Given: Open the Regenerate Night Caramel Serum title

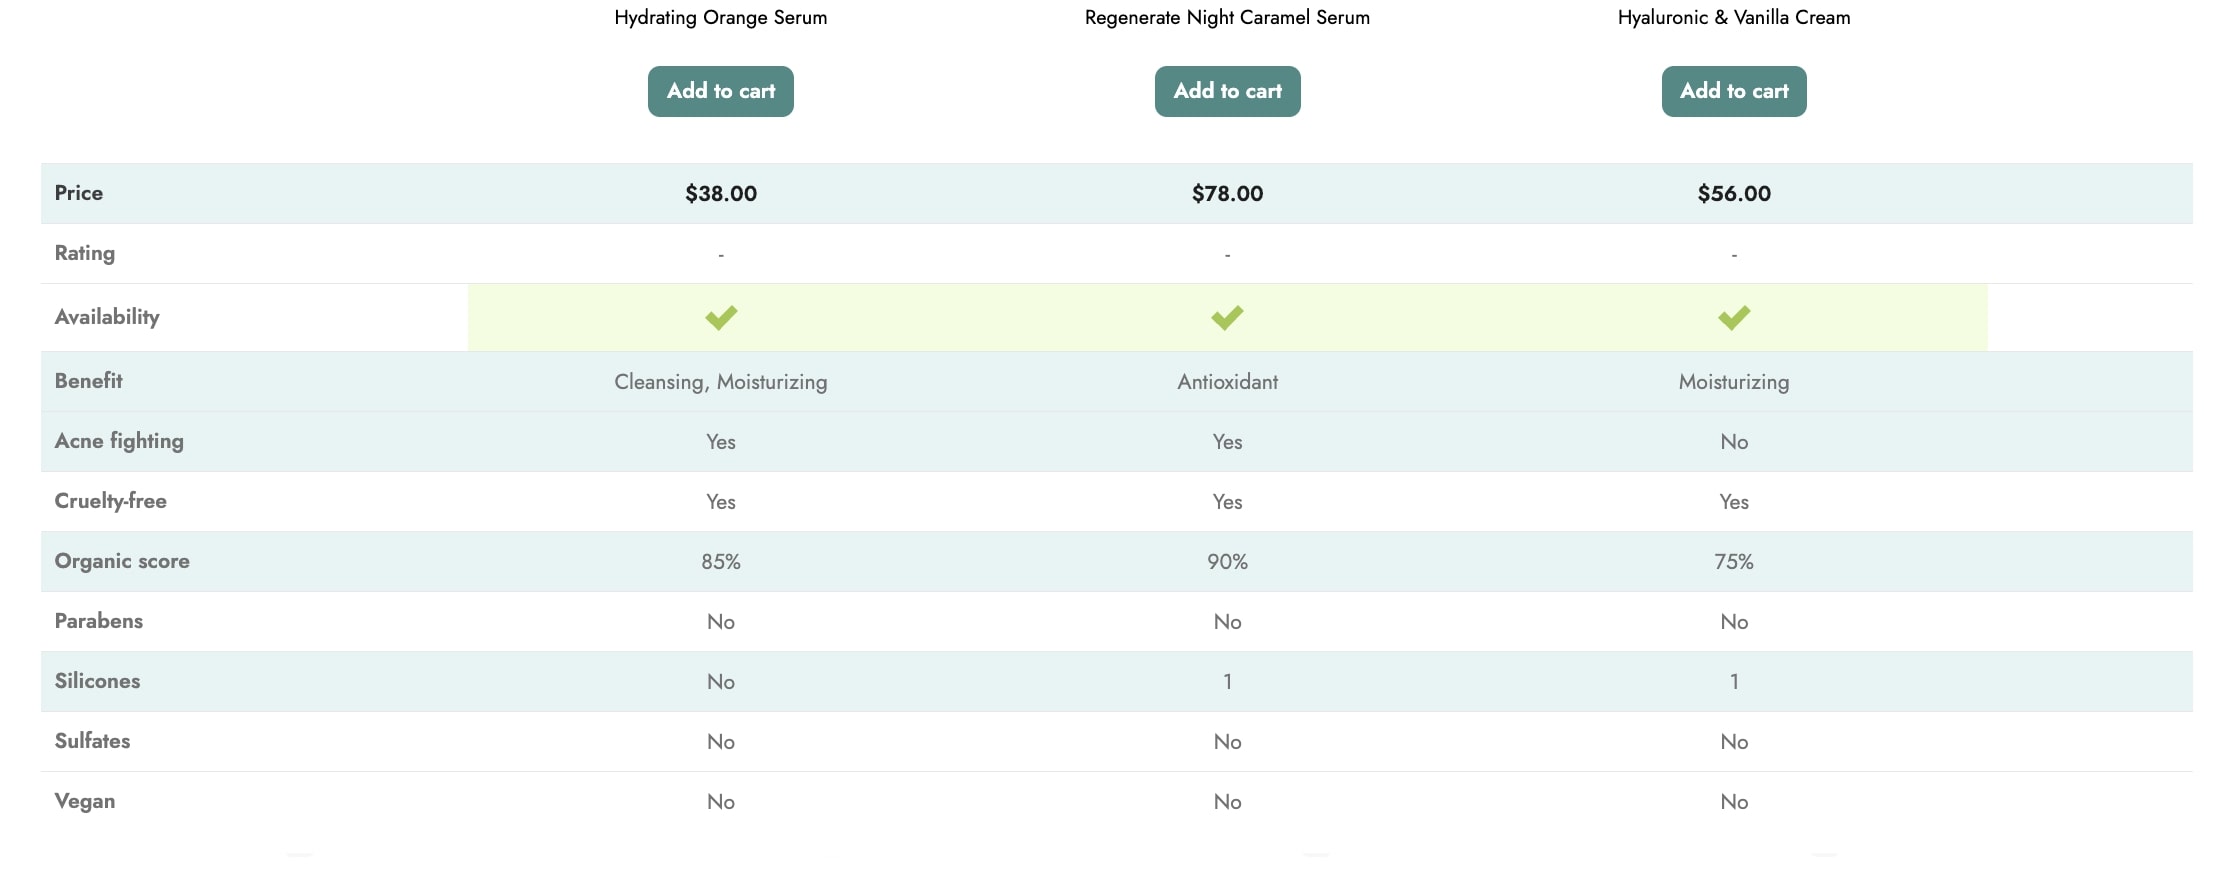Looking at the screenshot, I should [1227, 17].
